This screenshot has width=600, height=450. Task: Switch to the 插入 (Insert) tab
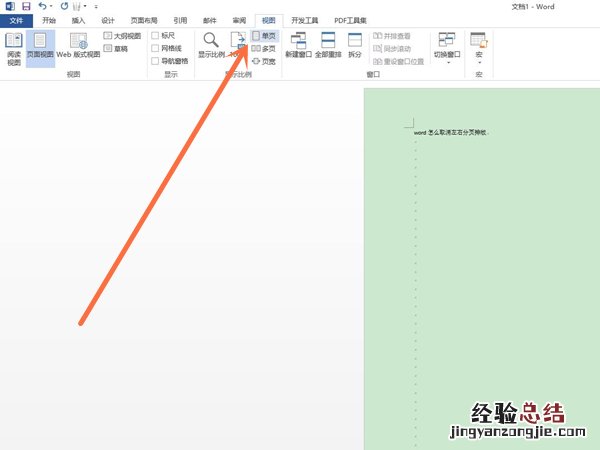coord(78,21)
